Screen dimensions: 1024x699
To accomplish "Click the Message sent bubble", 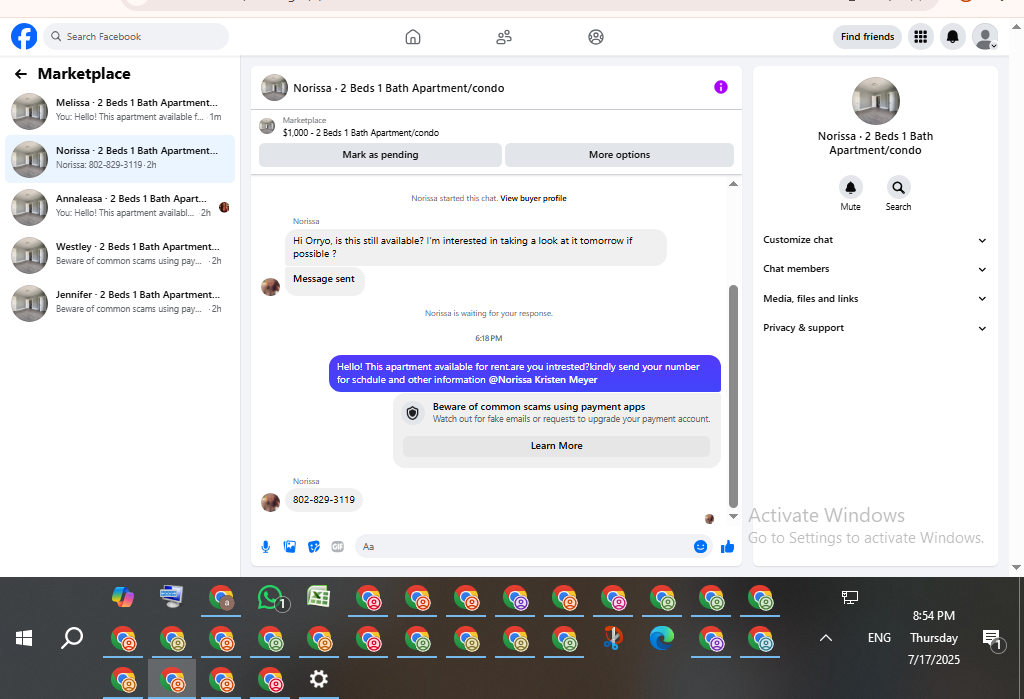I will click(x=324, y=279).
